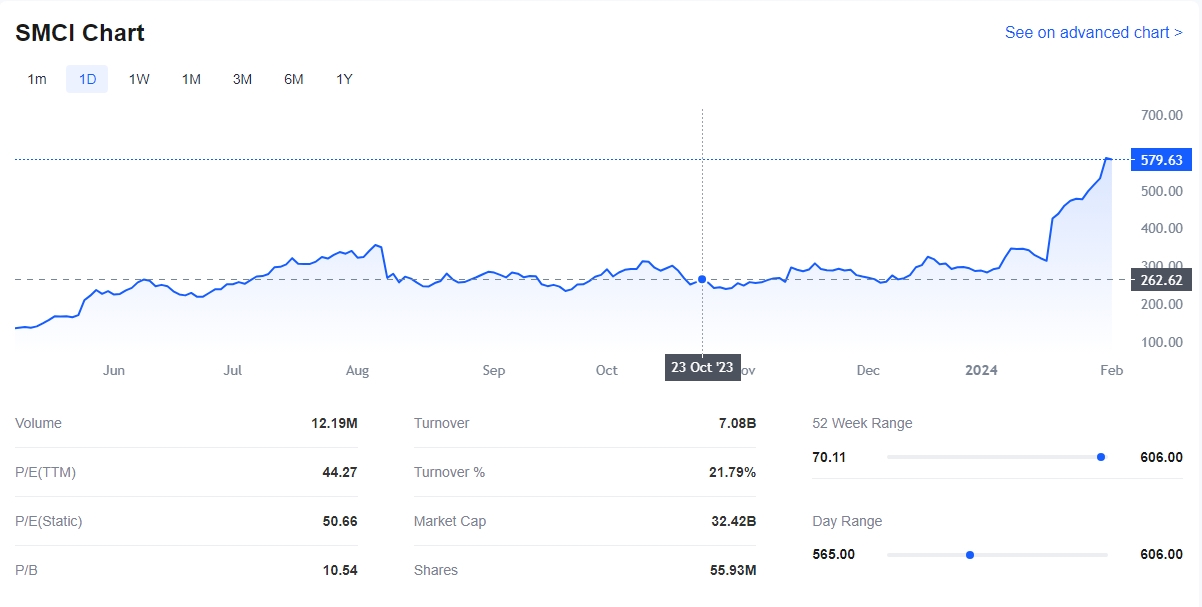This screenshot has height=607, width=1202.
Task: Click the 52 Week Range slider handle
Action: pyautogui.click(x=1101, y=457)
